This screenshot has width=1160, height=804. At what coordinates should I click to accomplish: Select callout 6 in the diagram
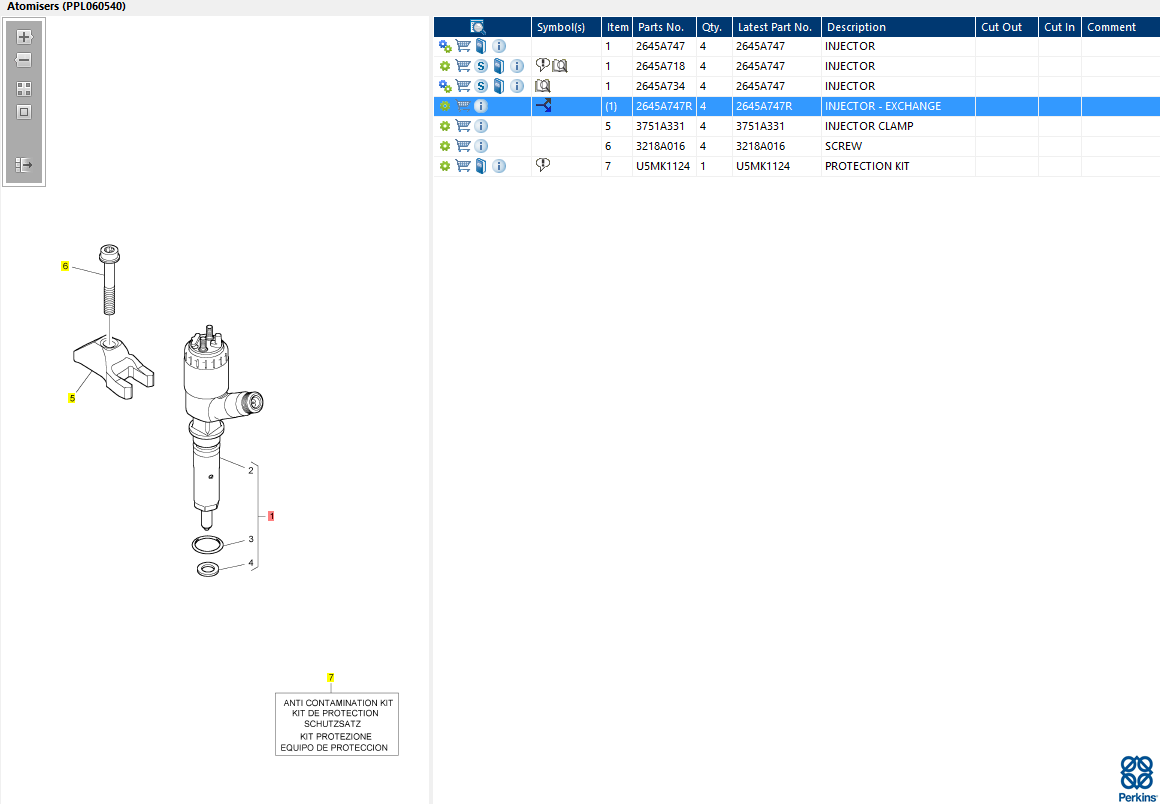point(65,266)
